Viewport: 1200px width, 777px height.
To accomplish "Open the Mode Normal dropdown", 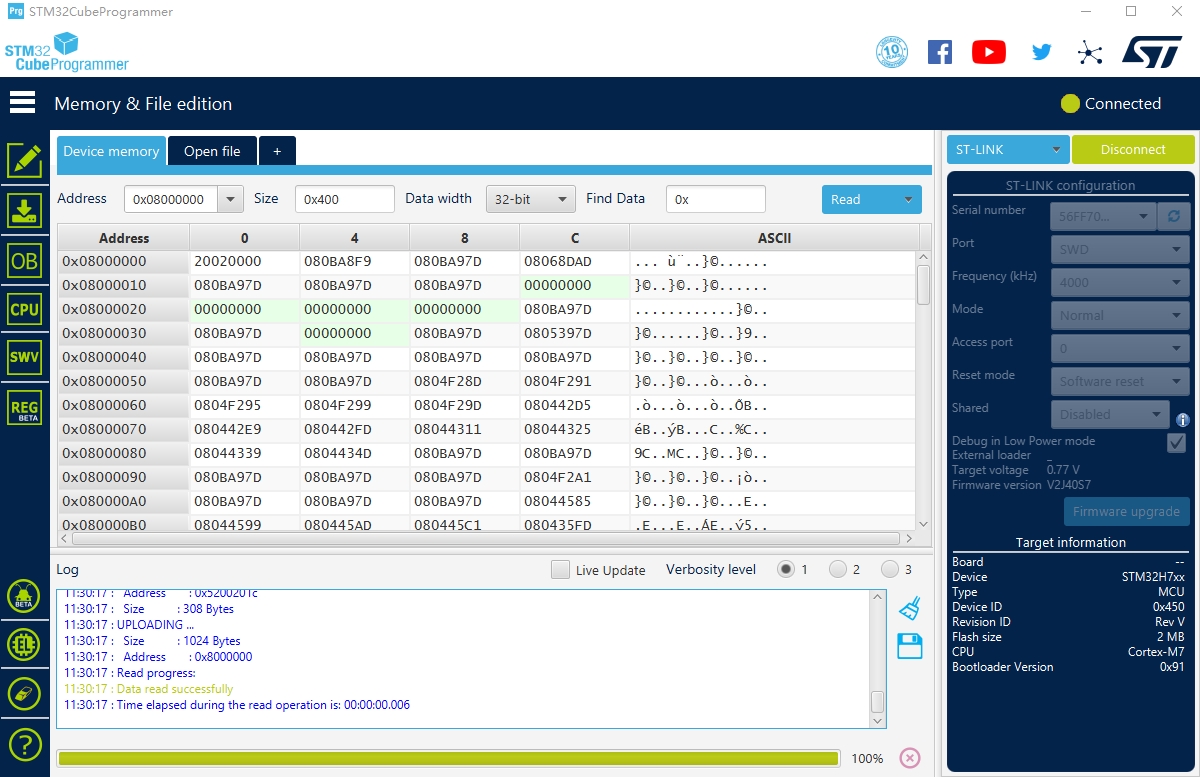I will coord(1119,315).
